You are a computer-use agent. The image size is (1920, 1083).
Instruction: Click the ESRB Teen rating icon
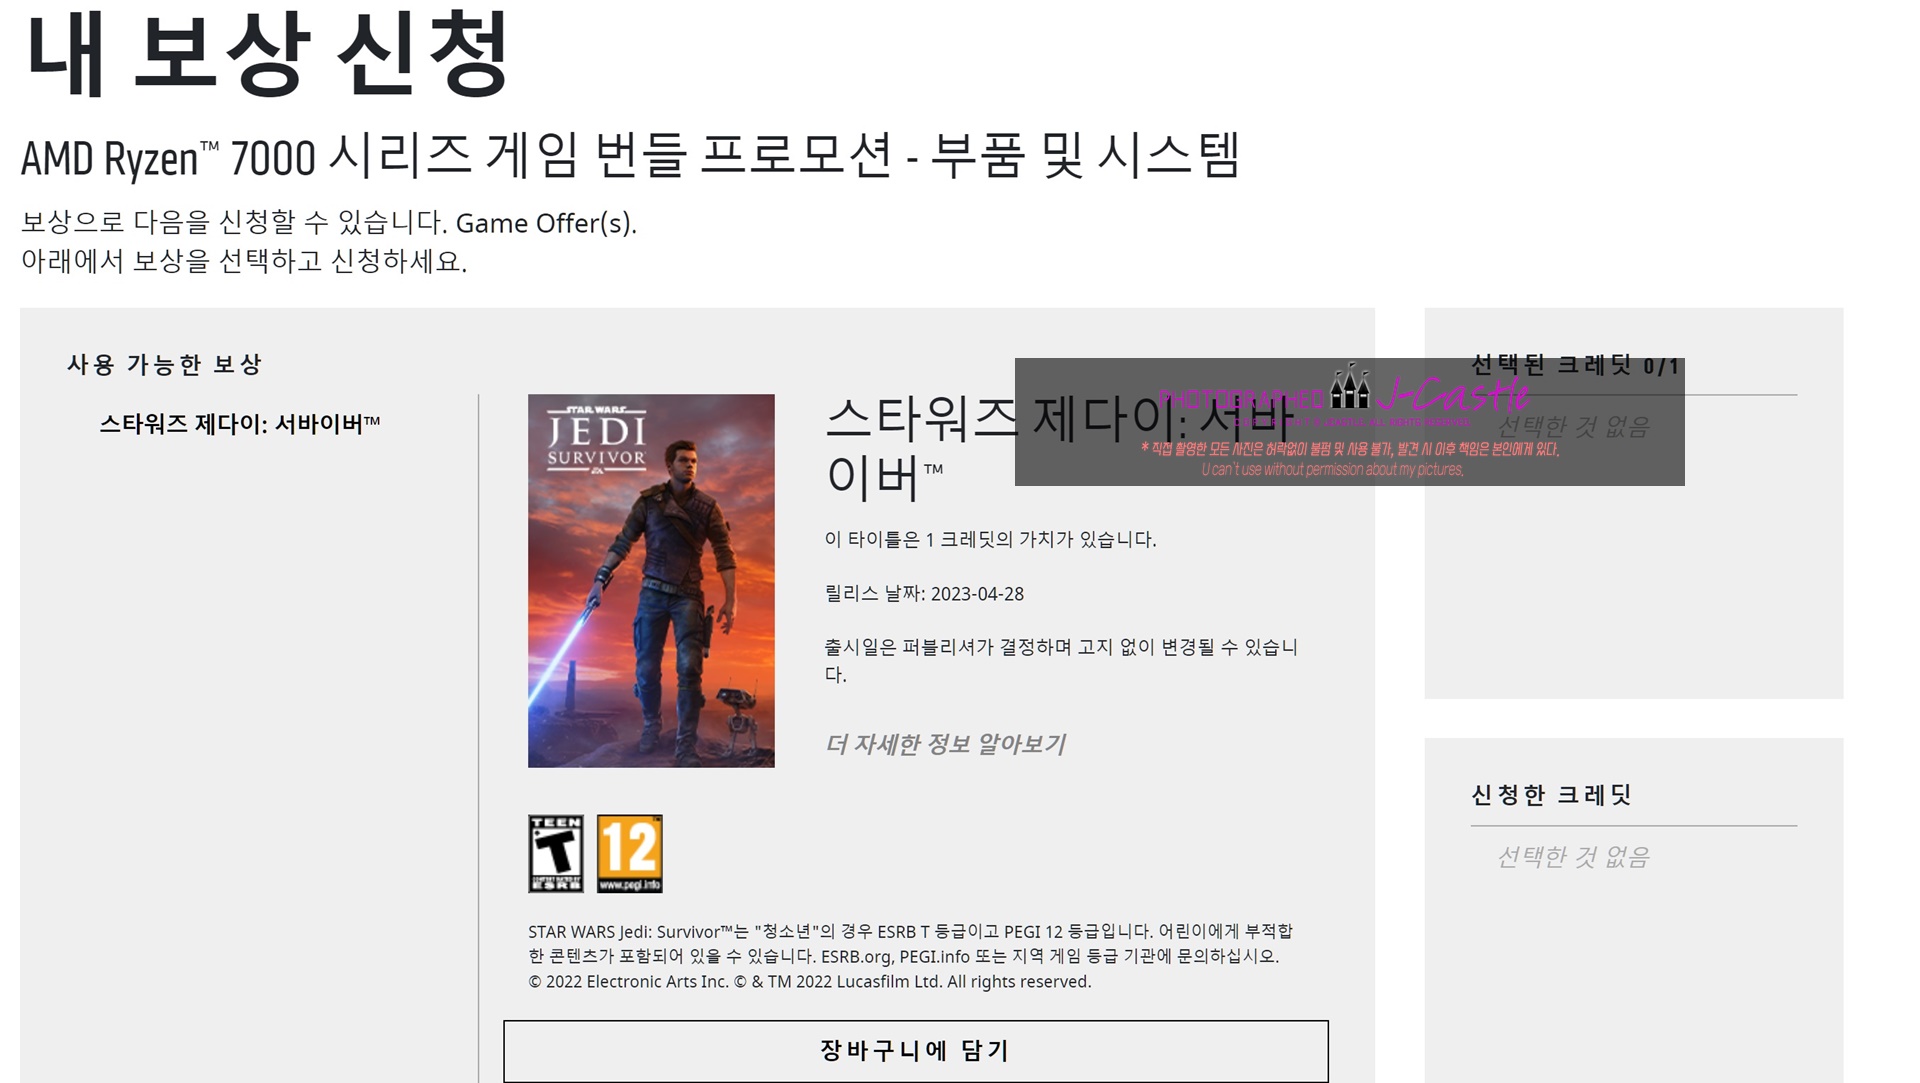tap(556, 854)
